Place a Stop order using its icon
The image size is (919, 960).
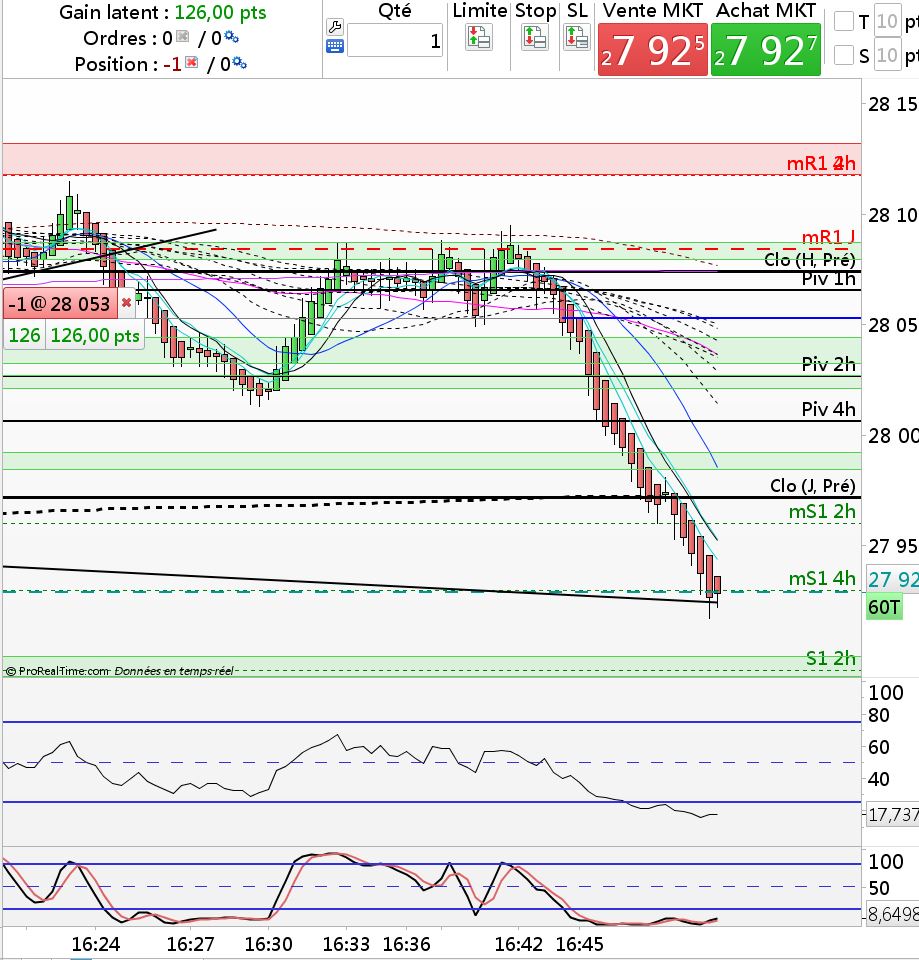tap(535, 37)
